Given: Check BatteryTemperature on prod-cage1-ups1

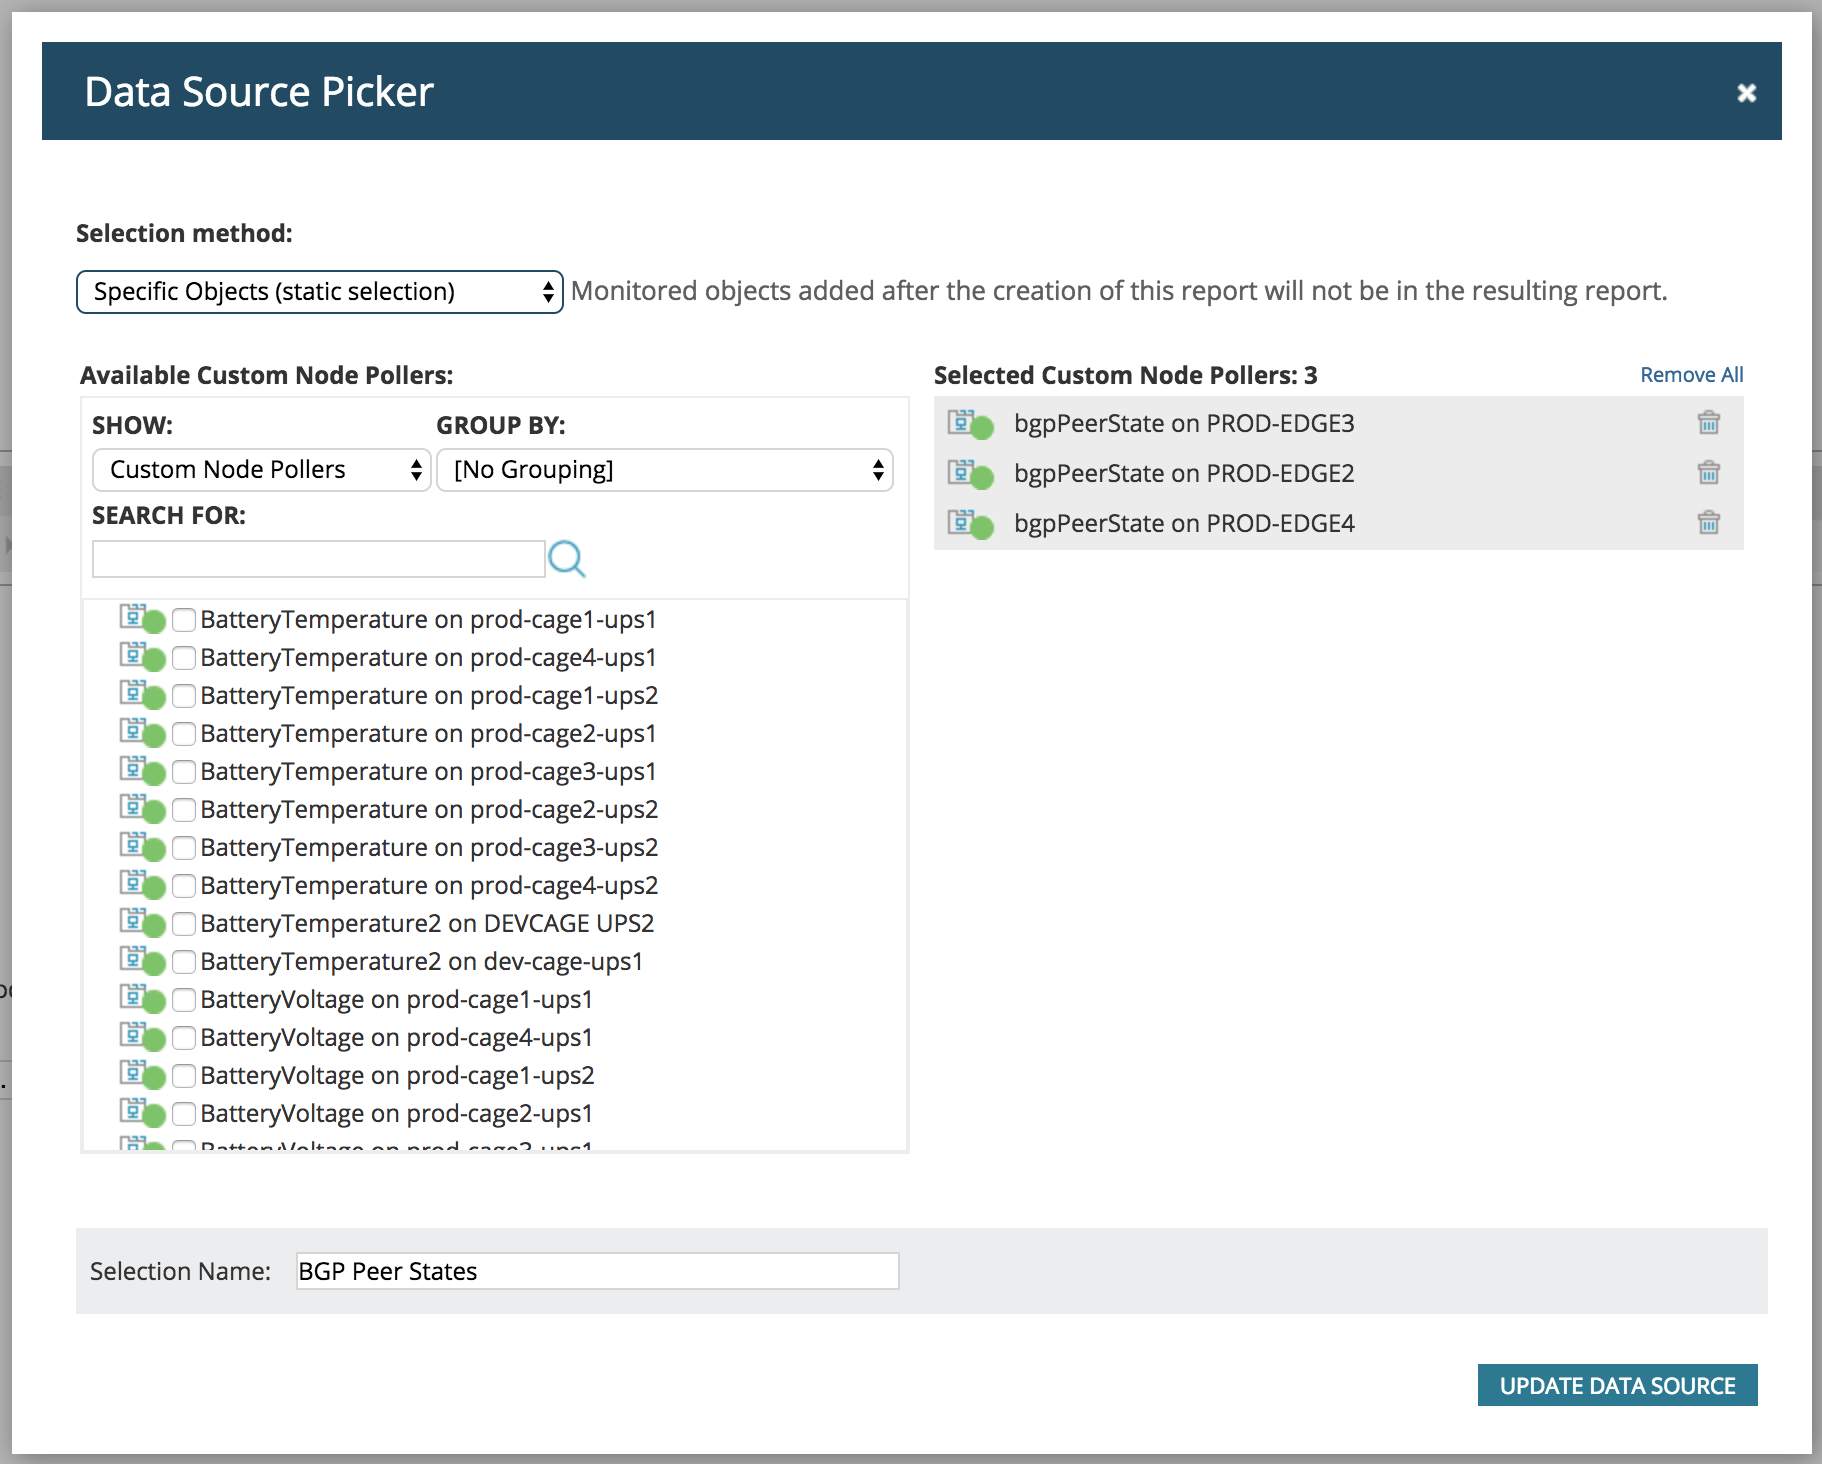Looking at the screenshot, I should [184, 620].
